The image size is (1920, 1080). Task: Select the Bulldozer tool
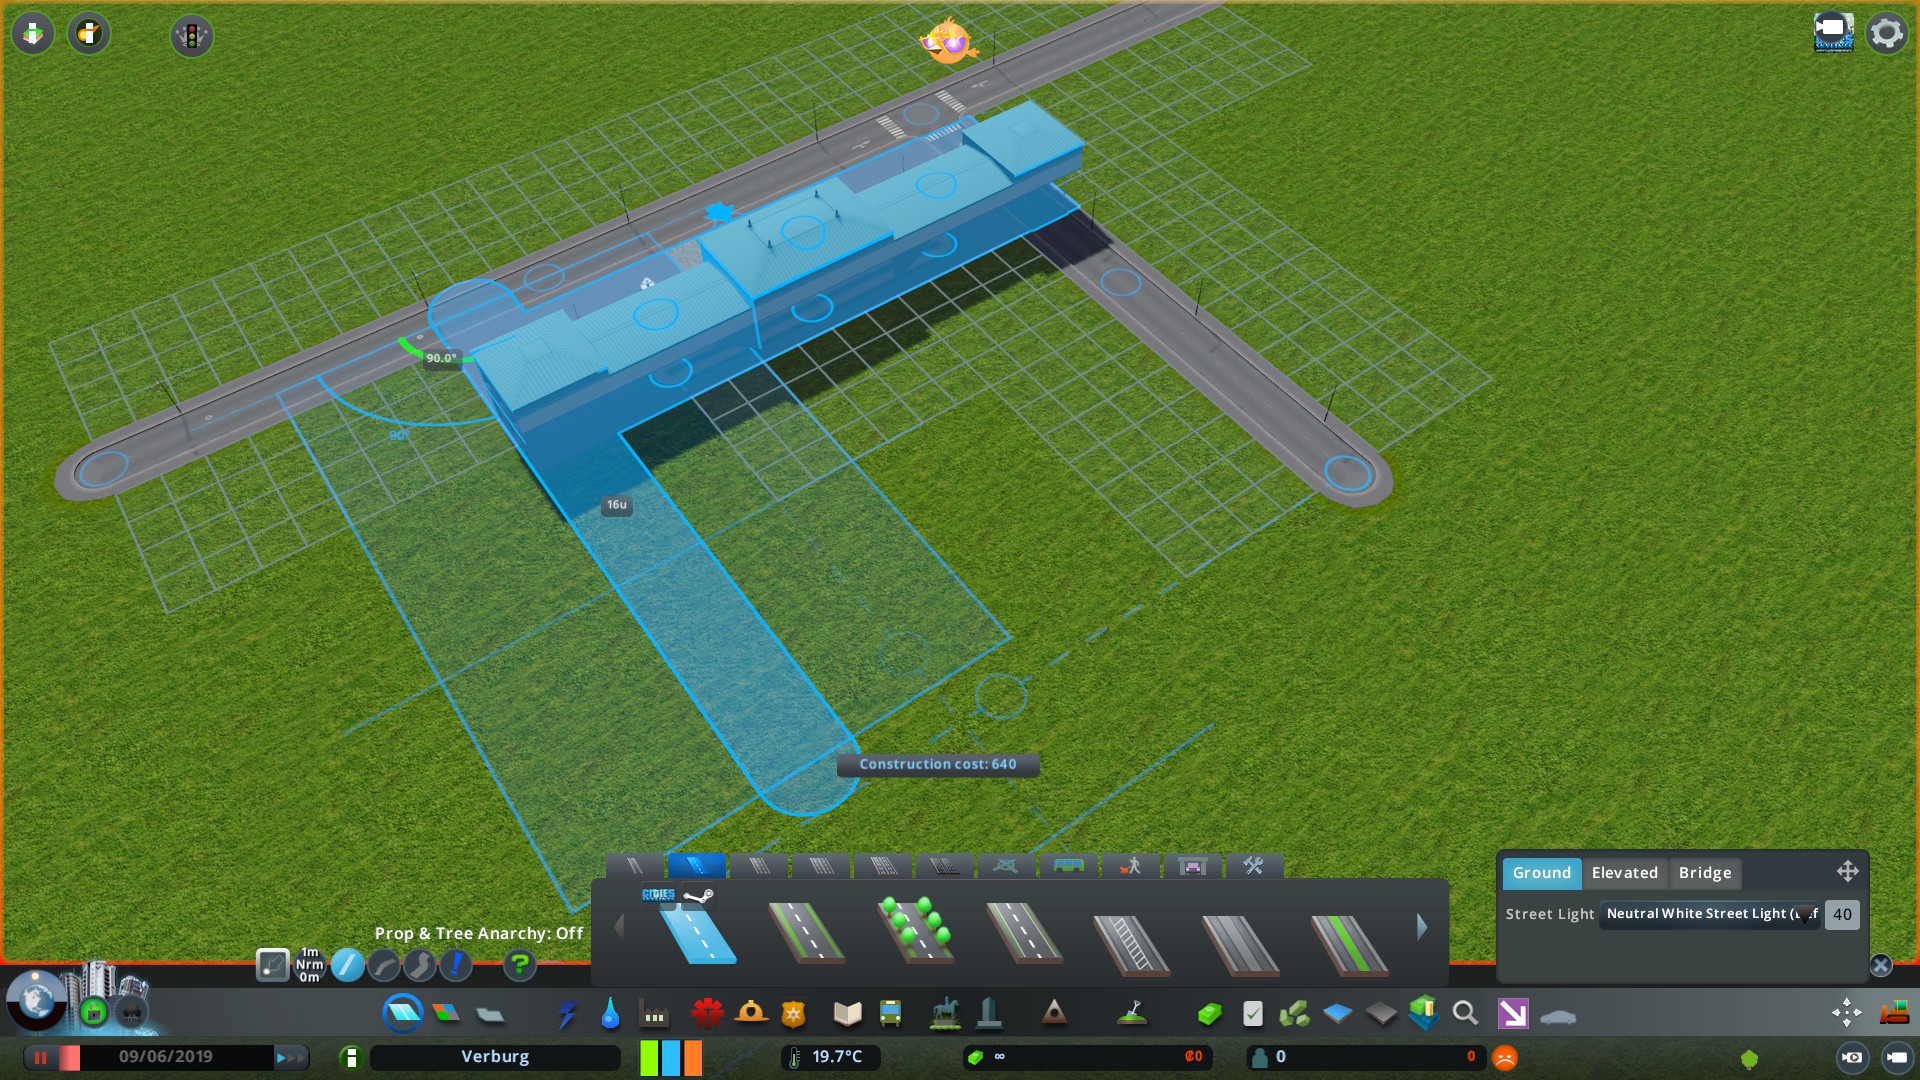pyautogui.click(x=1893, y=1014)
